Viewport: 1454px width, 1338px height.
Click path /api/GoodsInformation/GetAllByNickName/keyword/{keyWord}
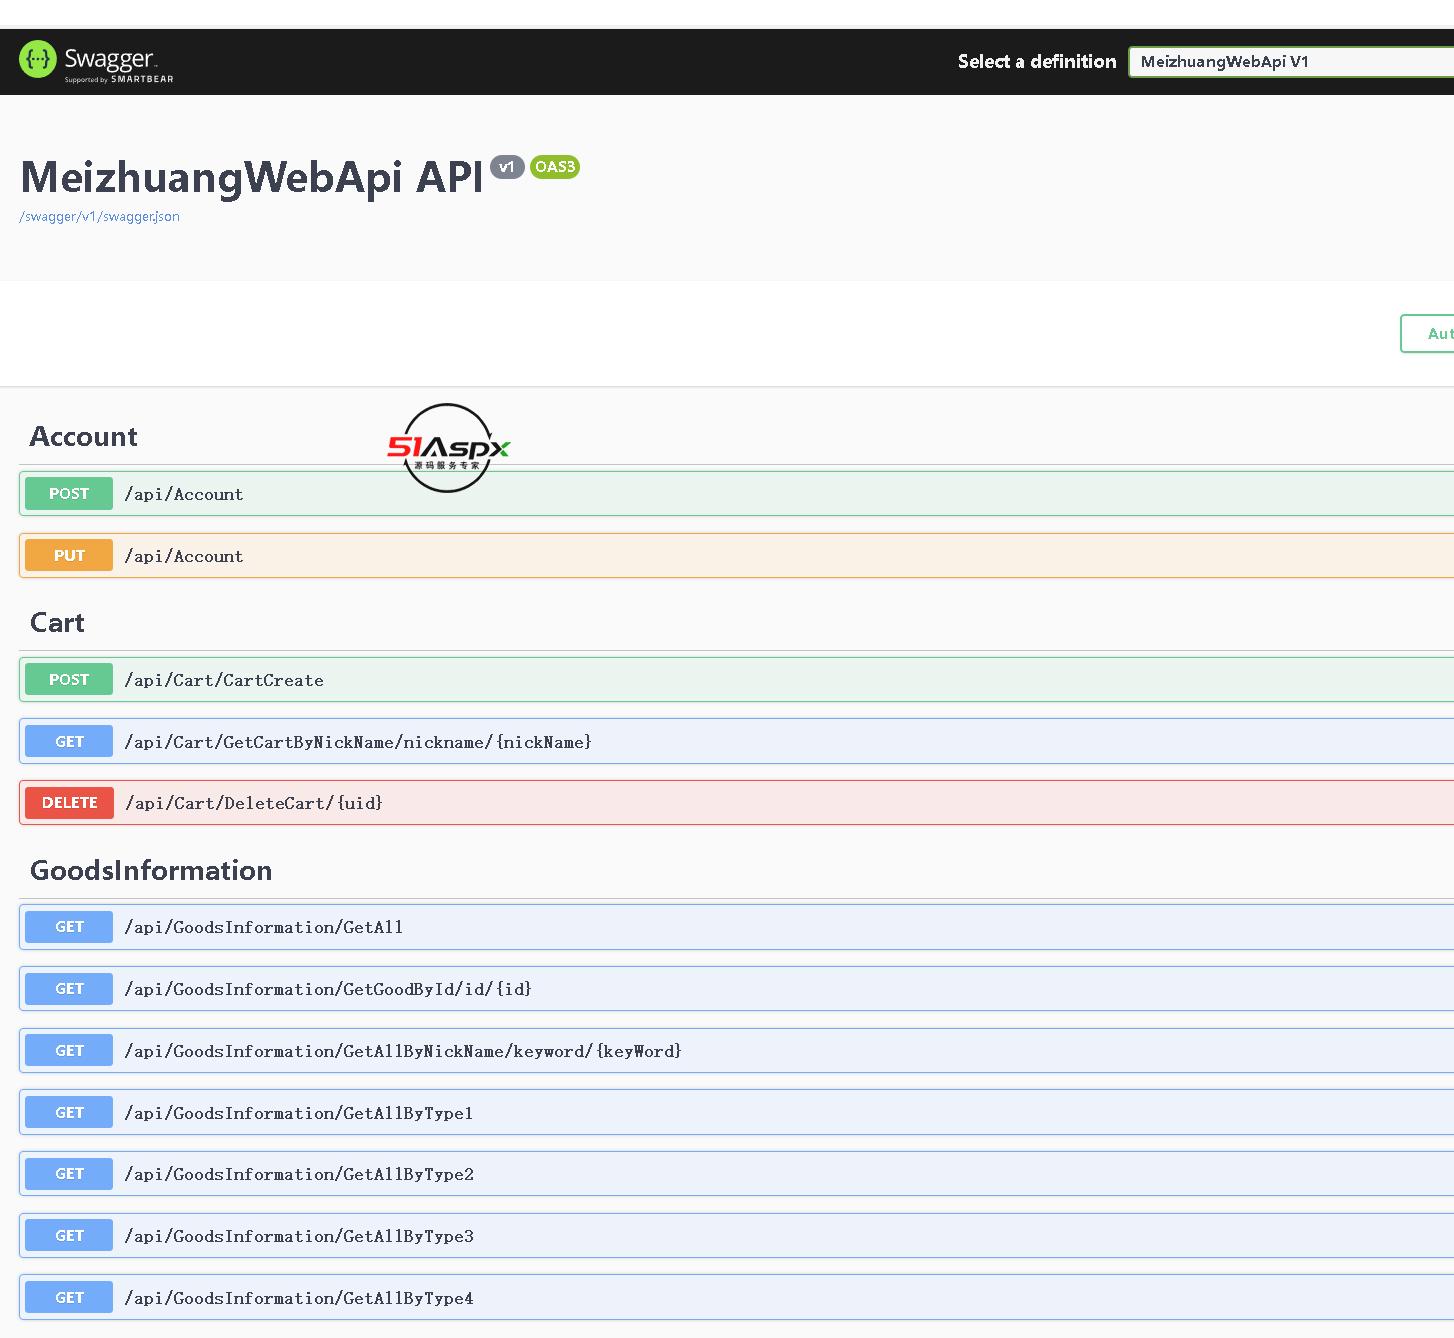pos(403,1051)
